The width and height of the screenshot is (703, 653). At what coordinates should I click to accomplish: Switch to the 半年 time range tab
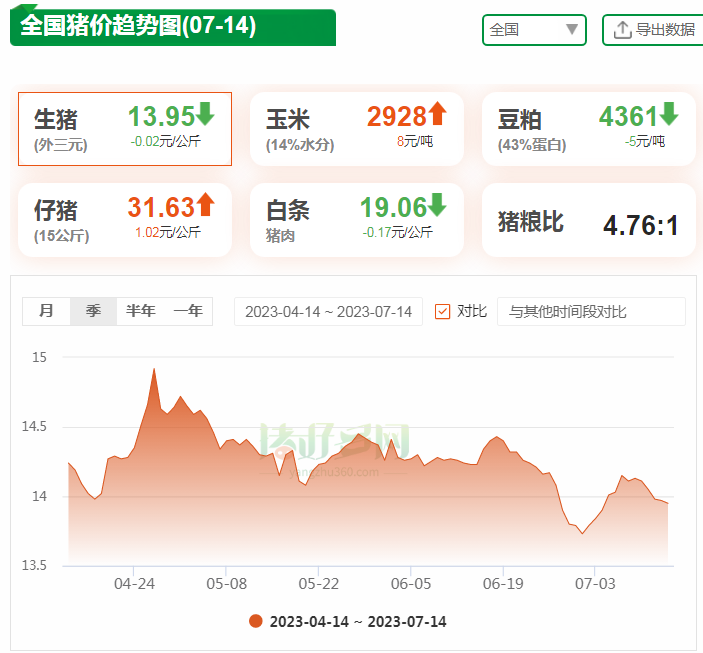(x=140, y=311)
